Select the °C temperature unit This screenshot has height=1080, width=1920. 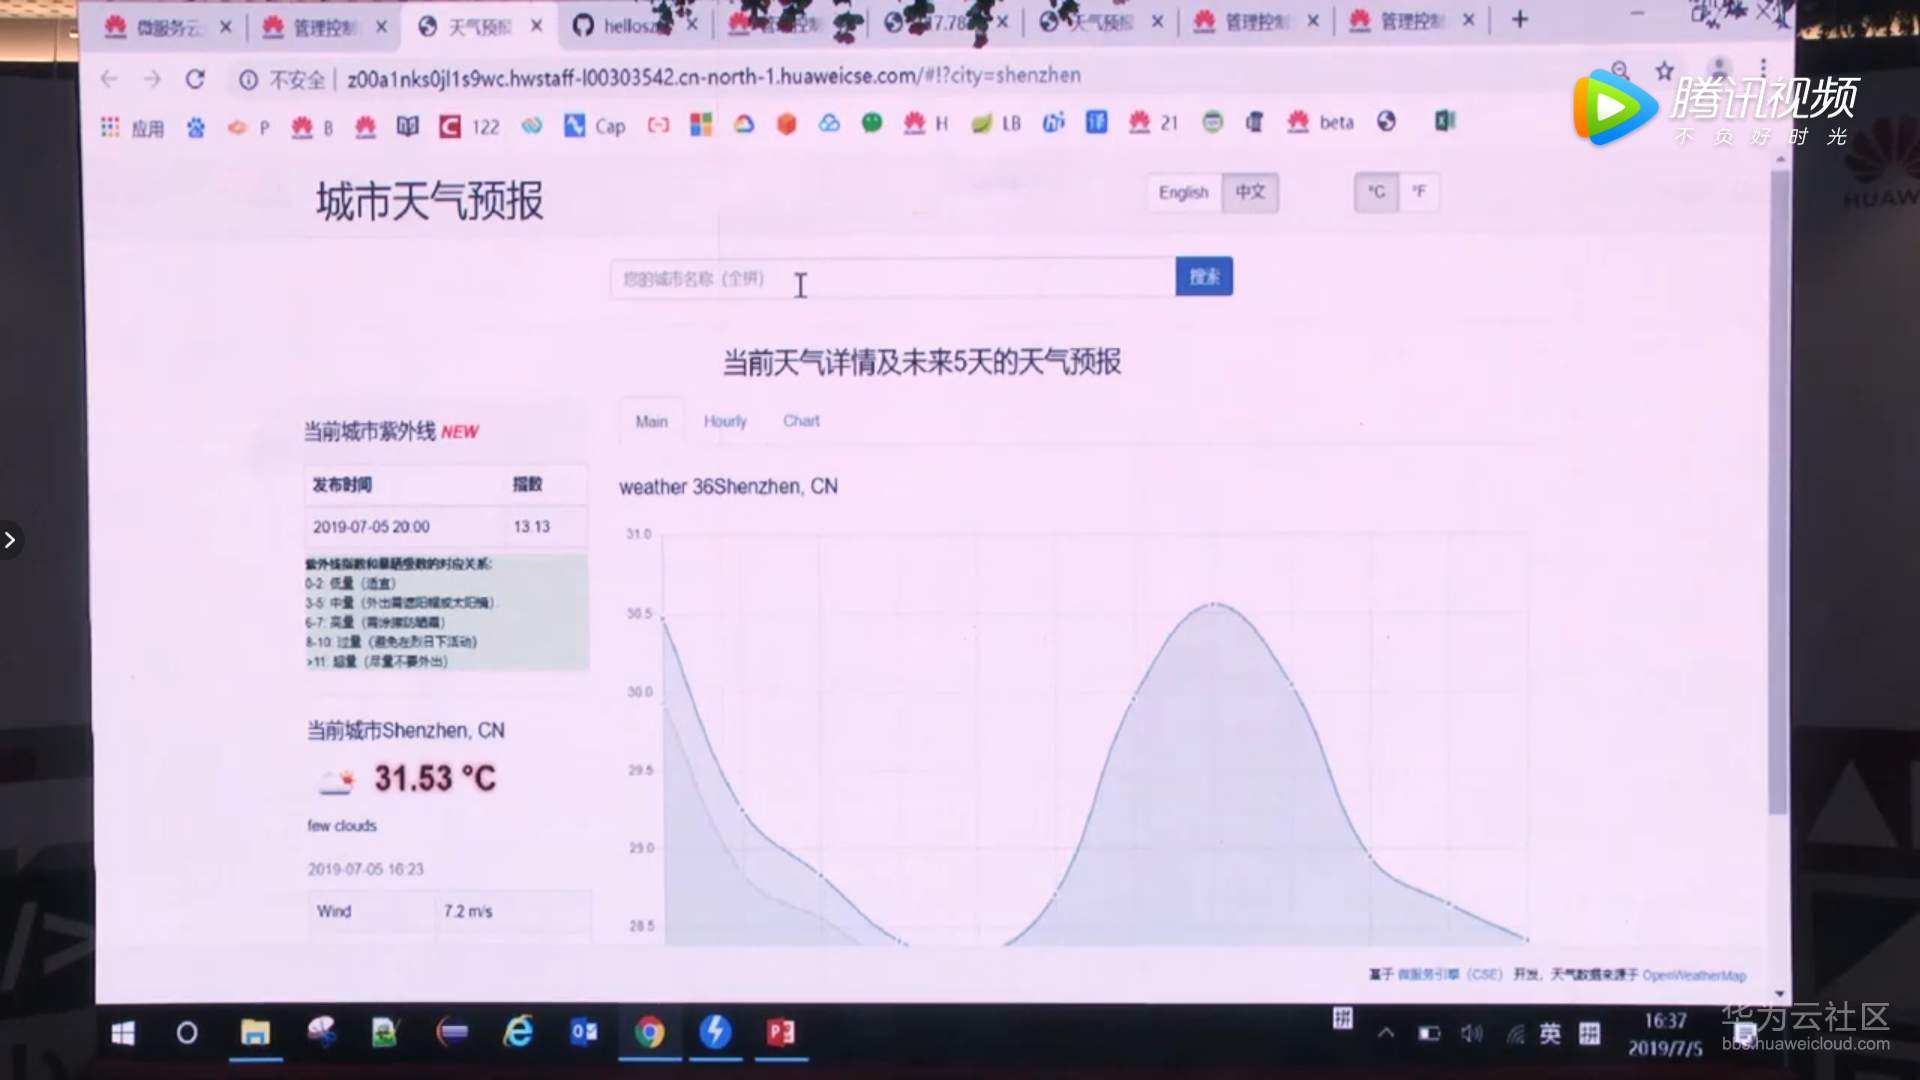(x=1376, y=192)
